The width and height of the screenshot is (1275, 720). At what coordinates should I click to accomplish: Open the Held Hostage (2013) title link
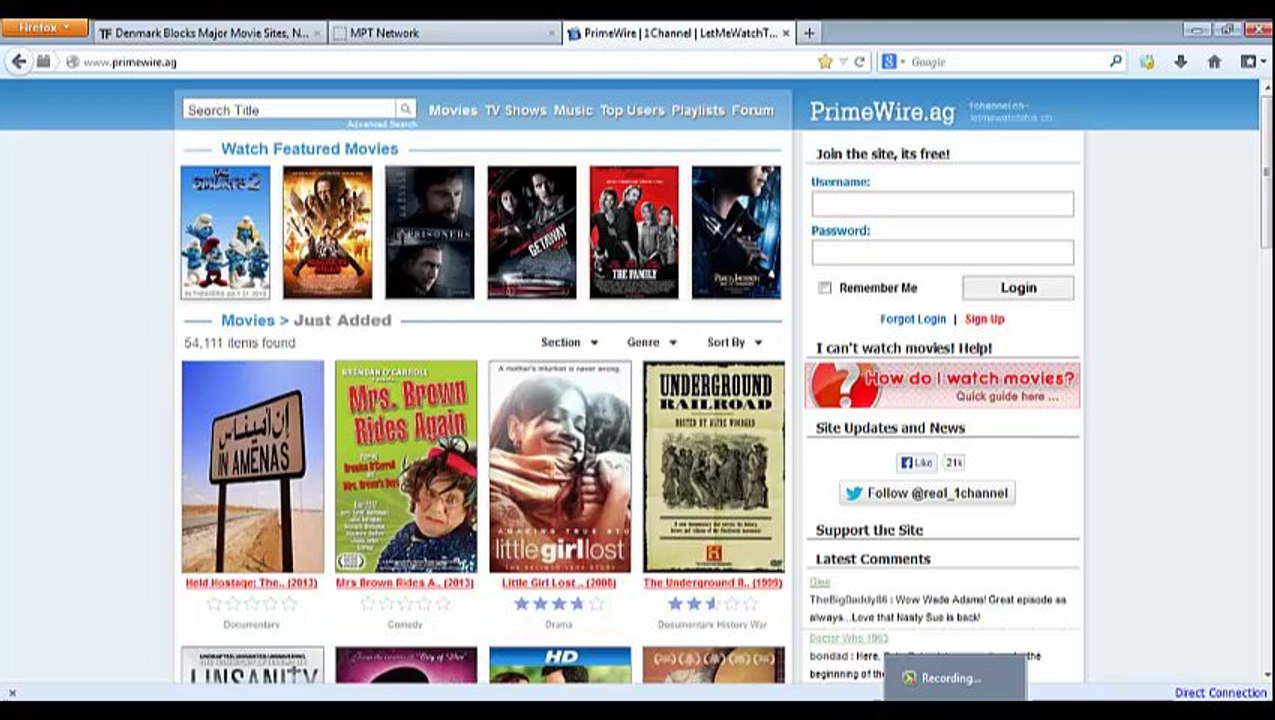tap(251, 583)
